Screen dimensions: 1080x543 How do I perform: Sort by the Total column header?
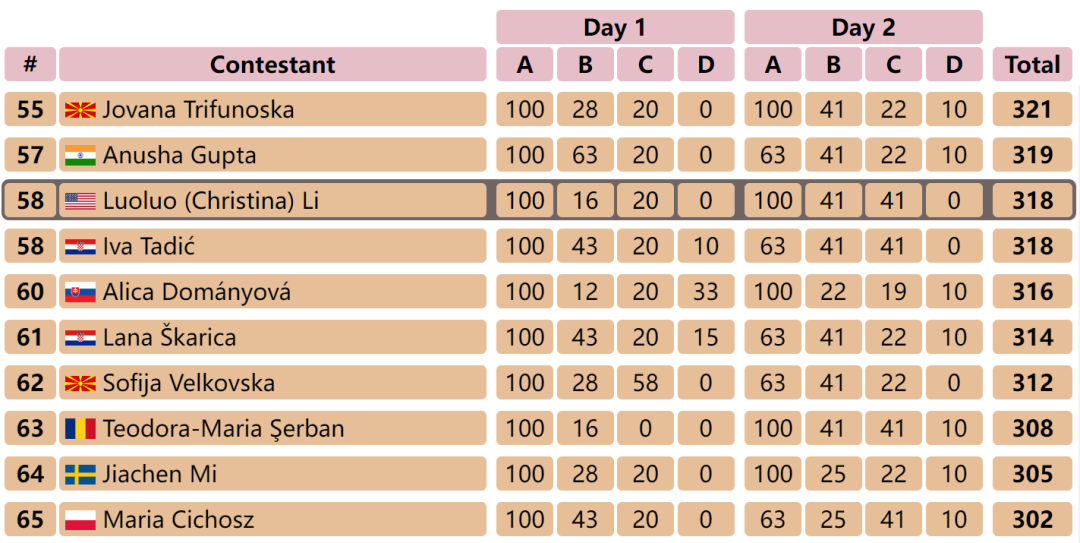1032,65
